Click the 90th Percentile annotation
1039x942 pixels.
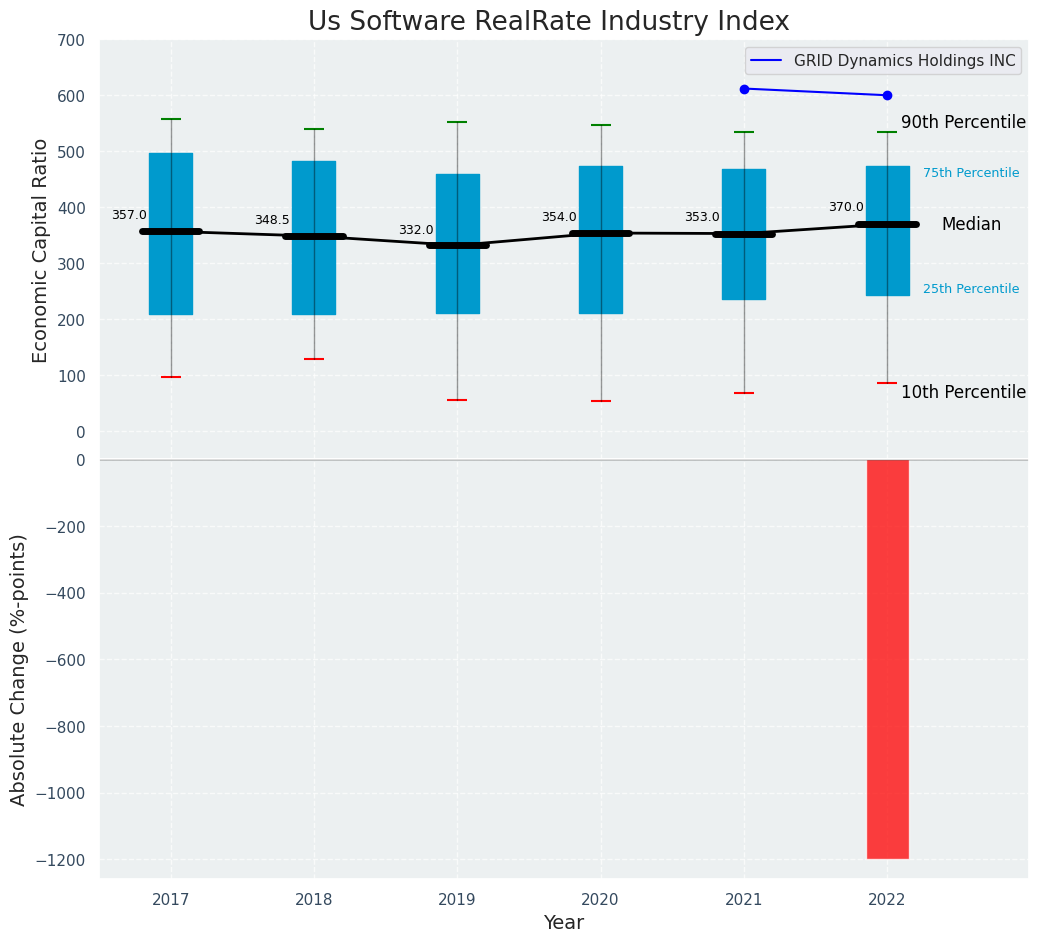pos(963,122)
